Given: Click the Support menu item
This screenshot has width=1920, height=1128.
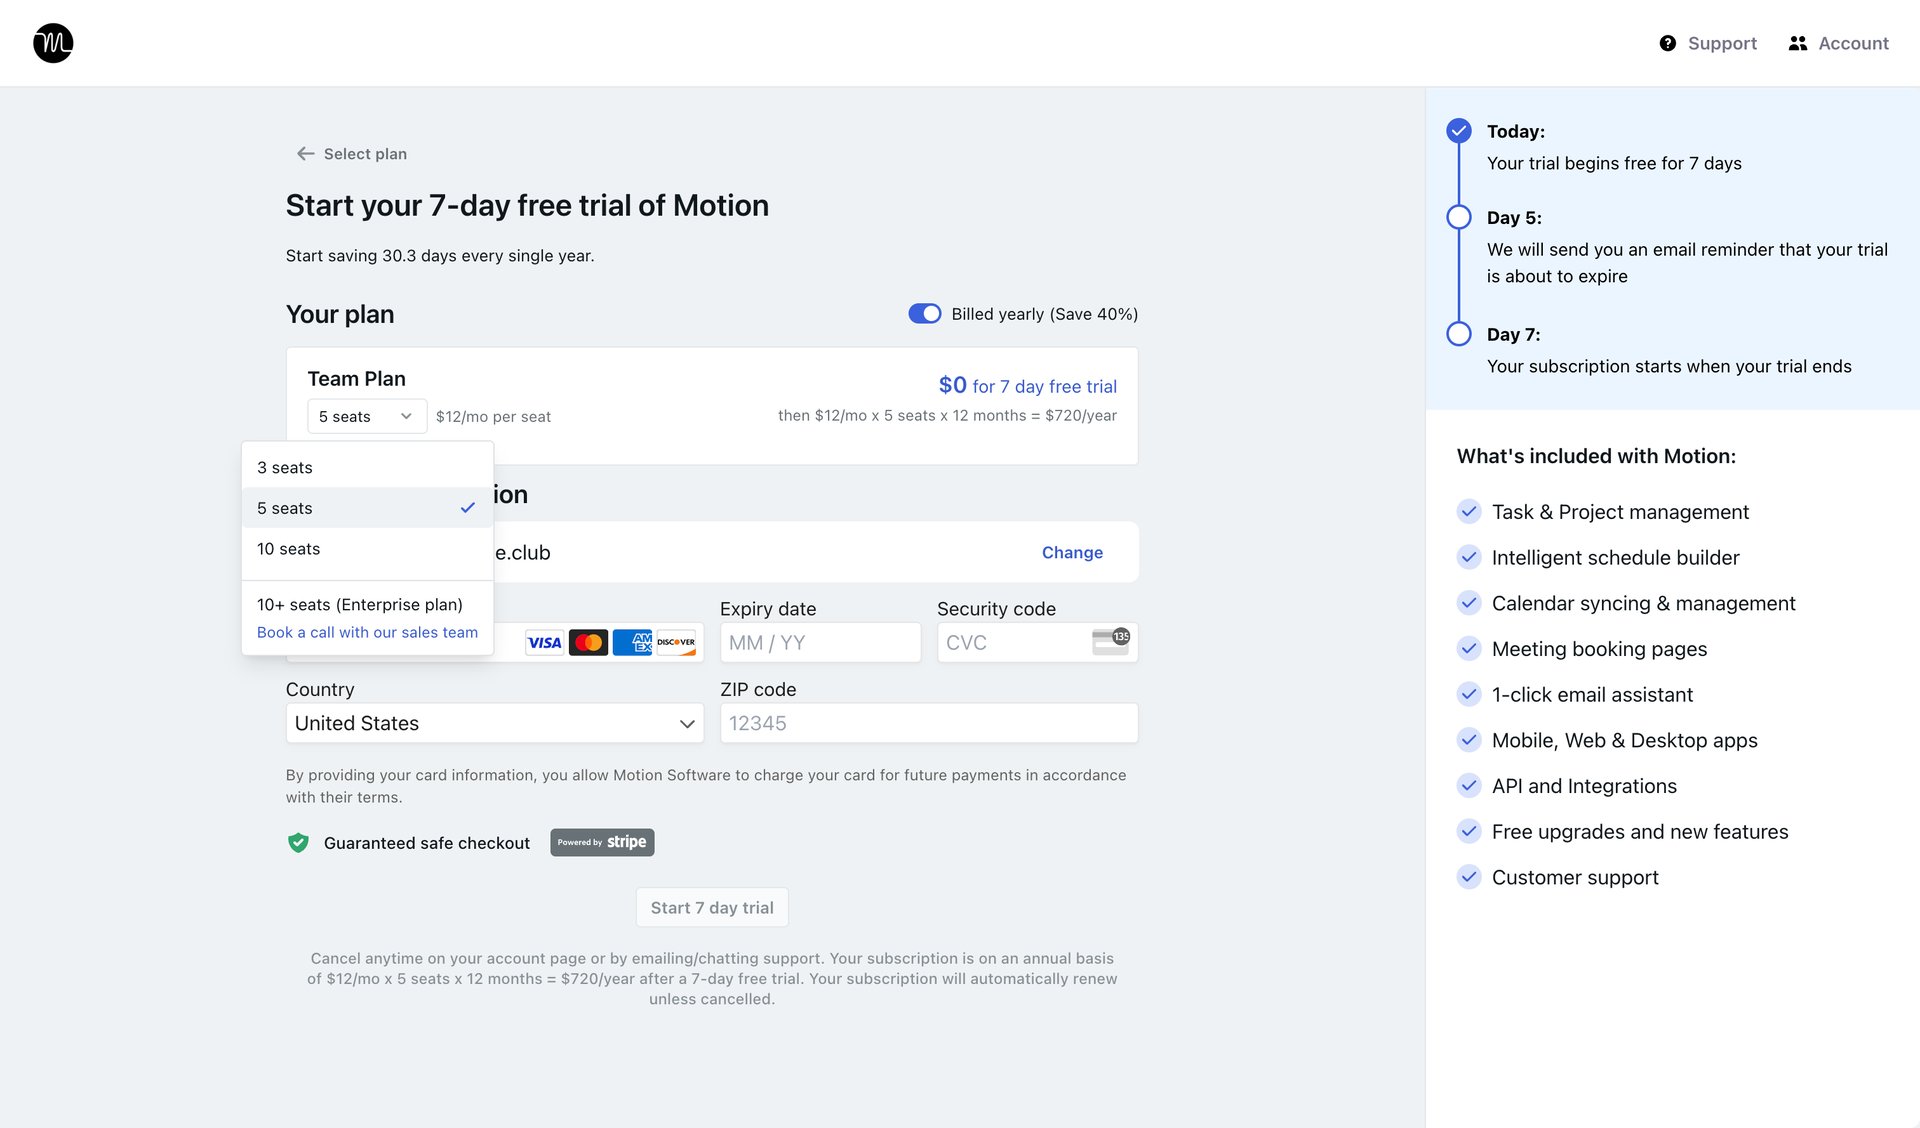Looking at the screenshot, I should tap(1722, 43).
